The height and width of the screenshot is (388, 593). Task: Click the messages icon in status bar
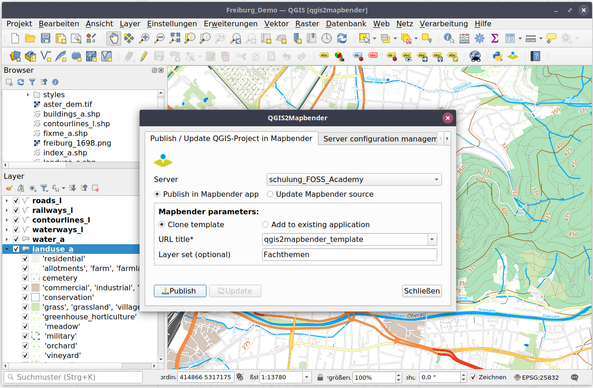click(574, 377)
